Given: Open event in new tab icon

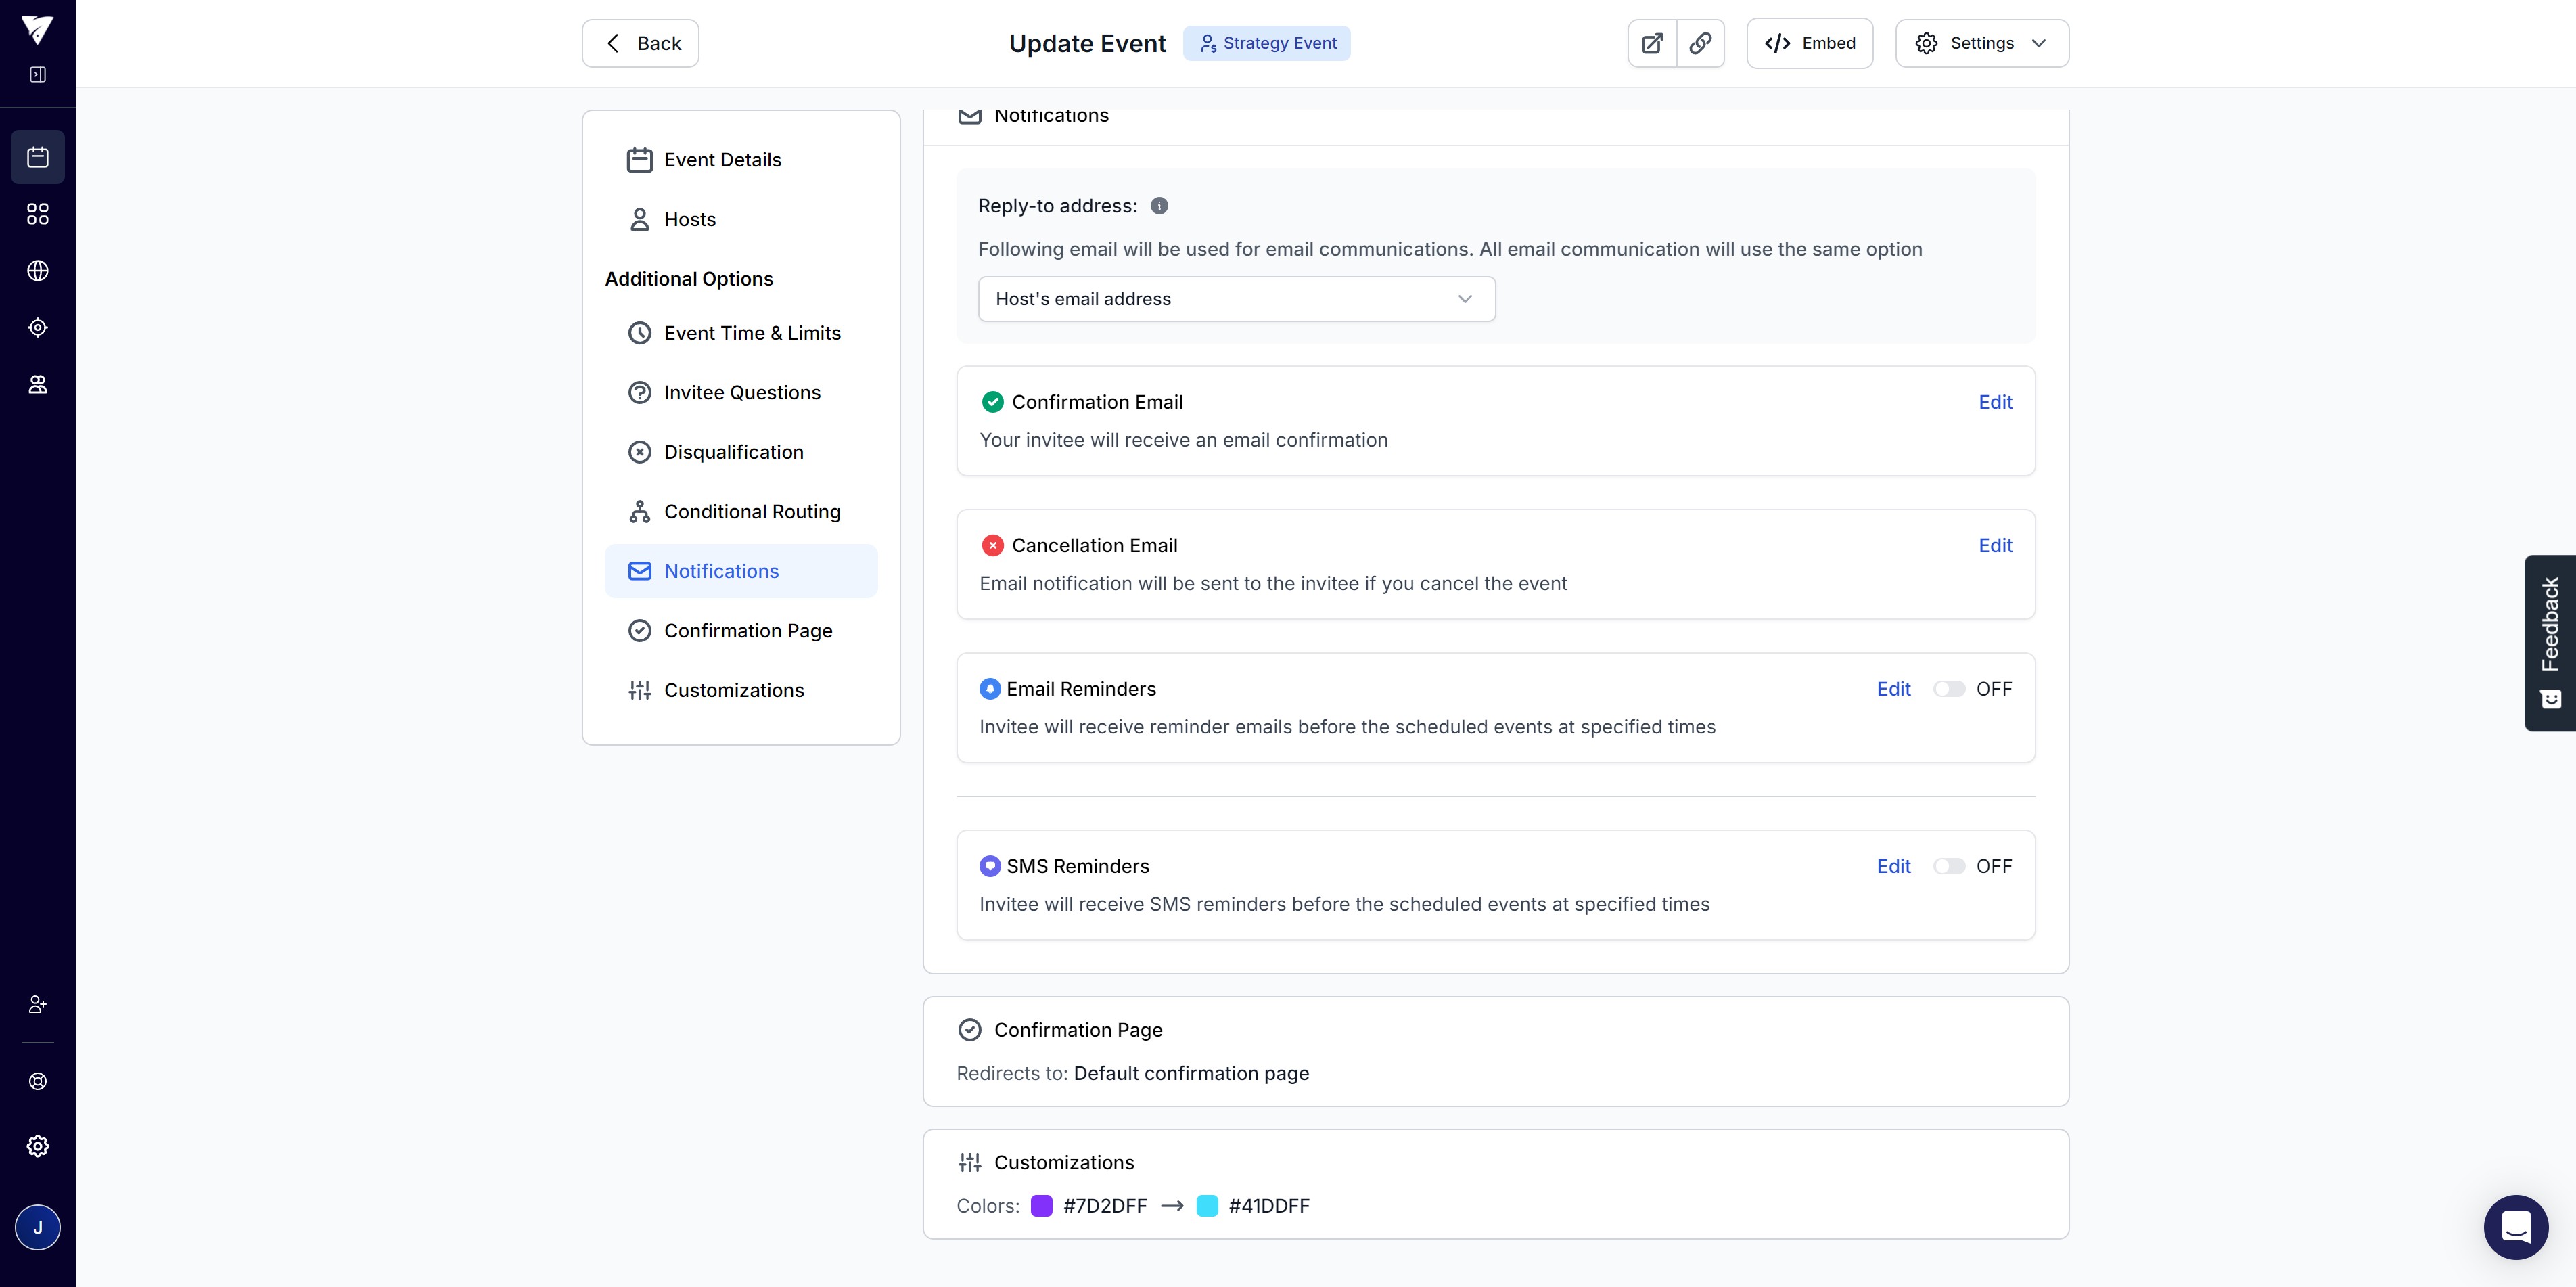Looking at the screenshot, I should click(1652, 43).
